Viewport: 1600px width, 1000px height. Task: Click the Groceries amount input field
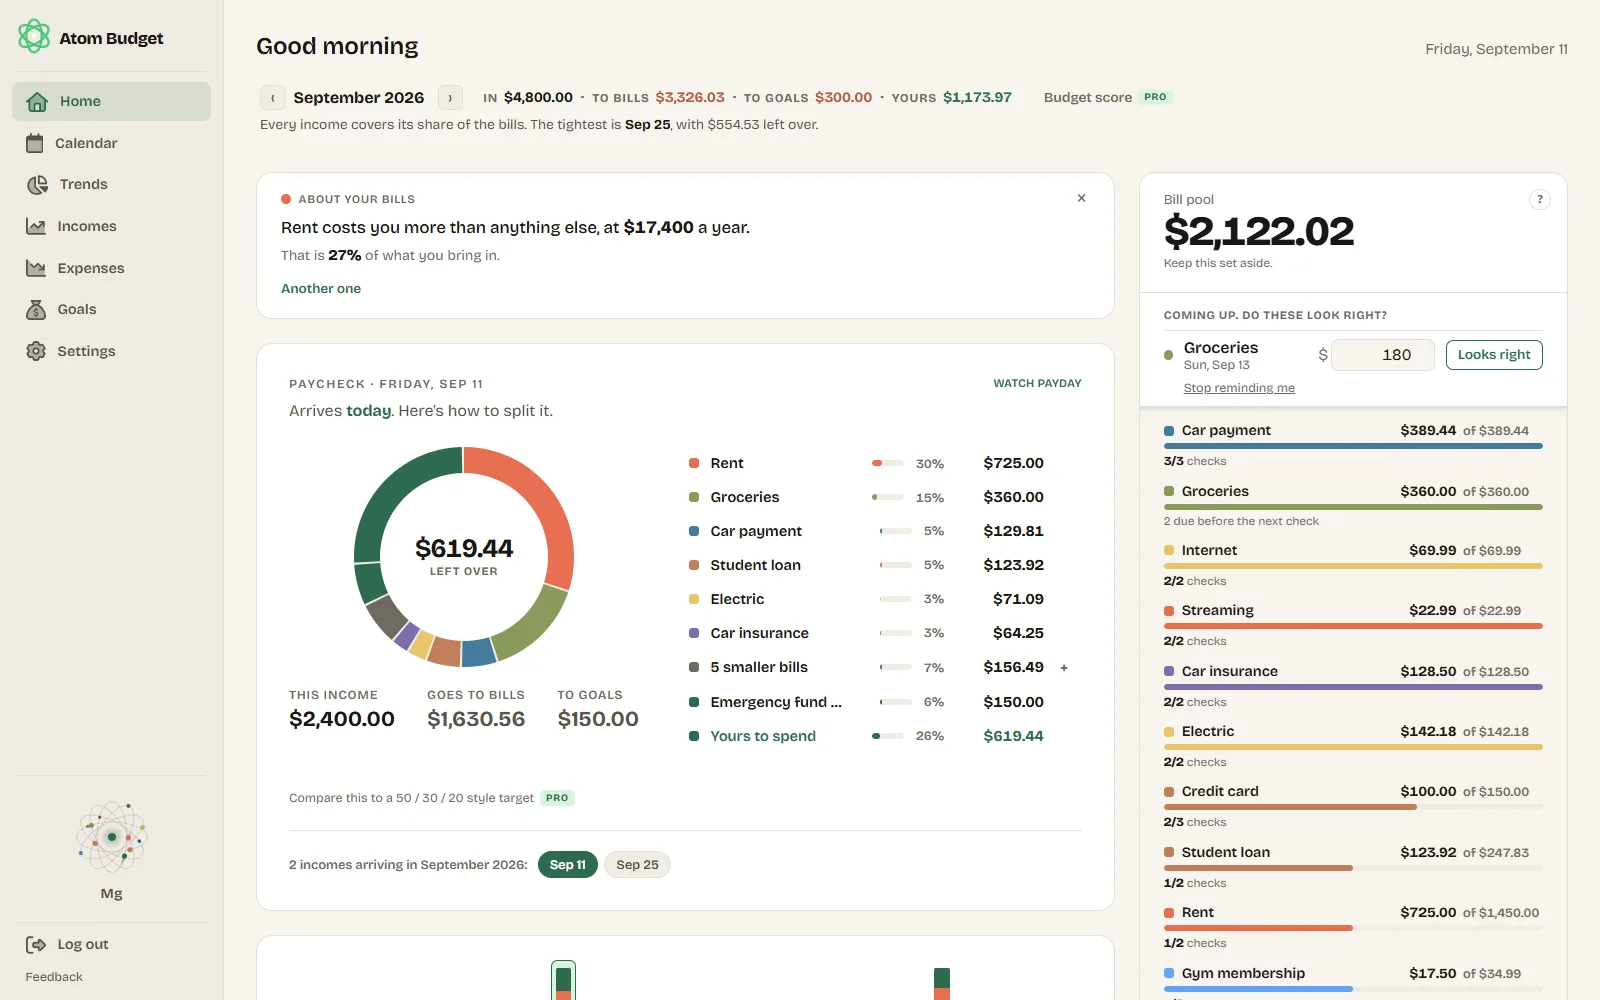(x=1384, y=355)
